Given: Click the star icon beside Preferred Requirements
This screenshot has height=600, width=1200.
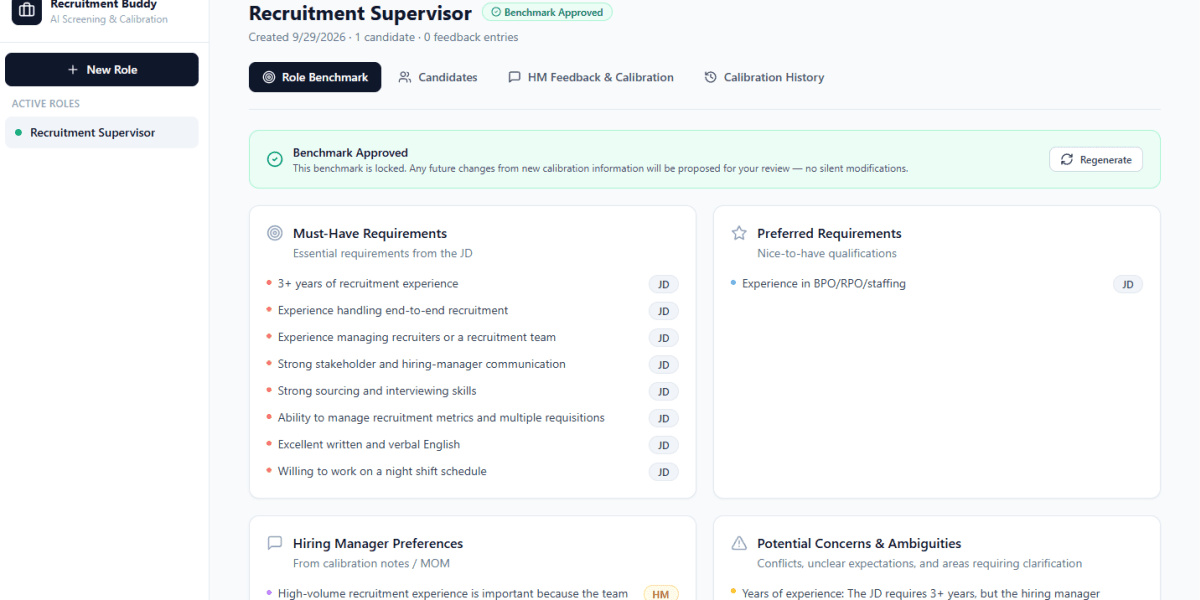Looking at the screenshot, I should (739, 233).
